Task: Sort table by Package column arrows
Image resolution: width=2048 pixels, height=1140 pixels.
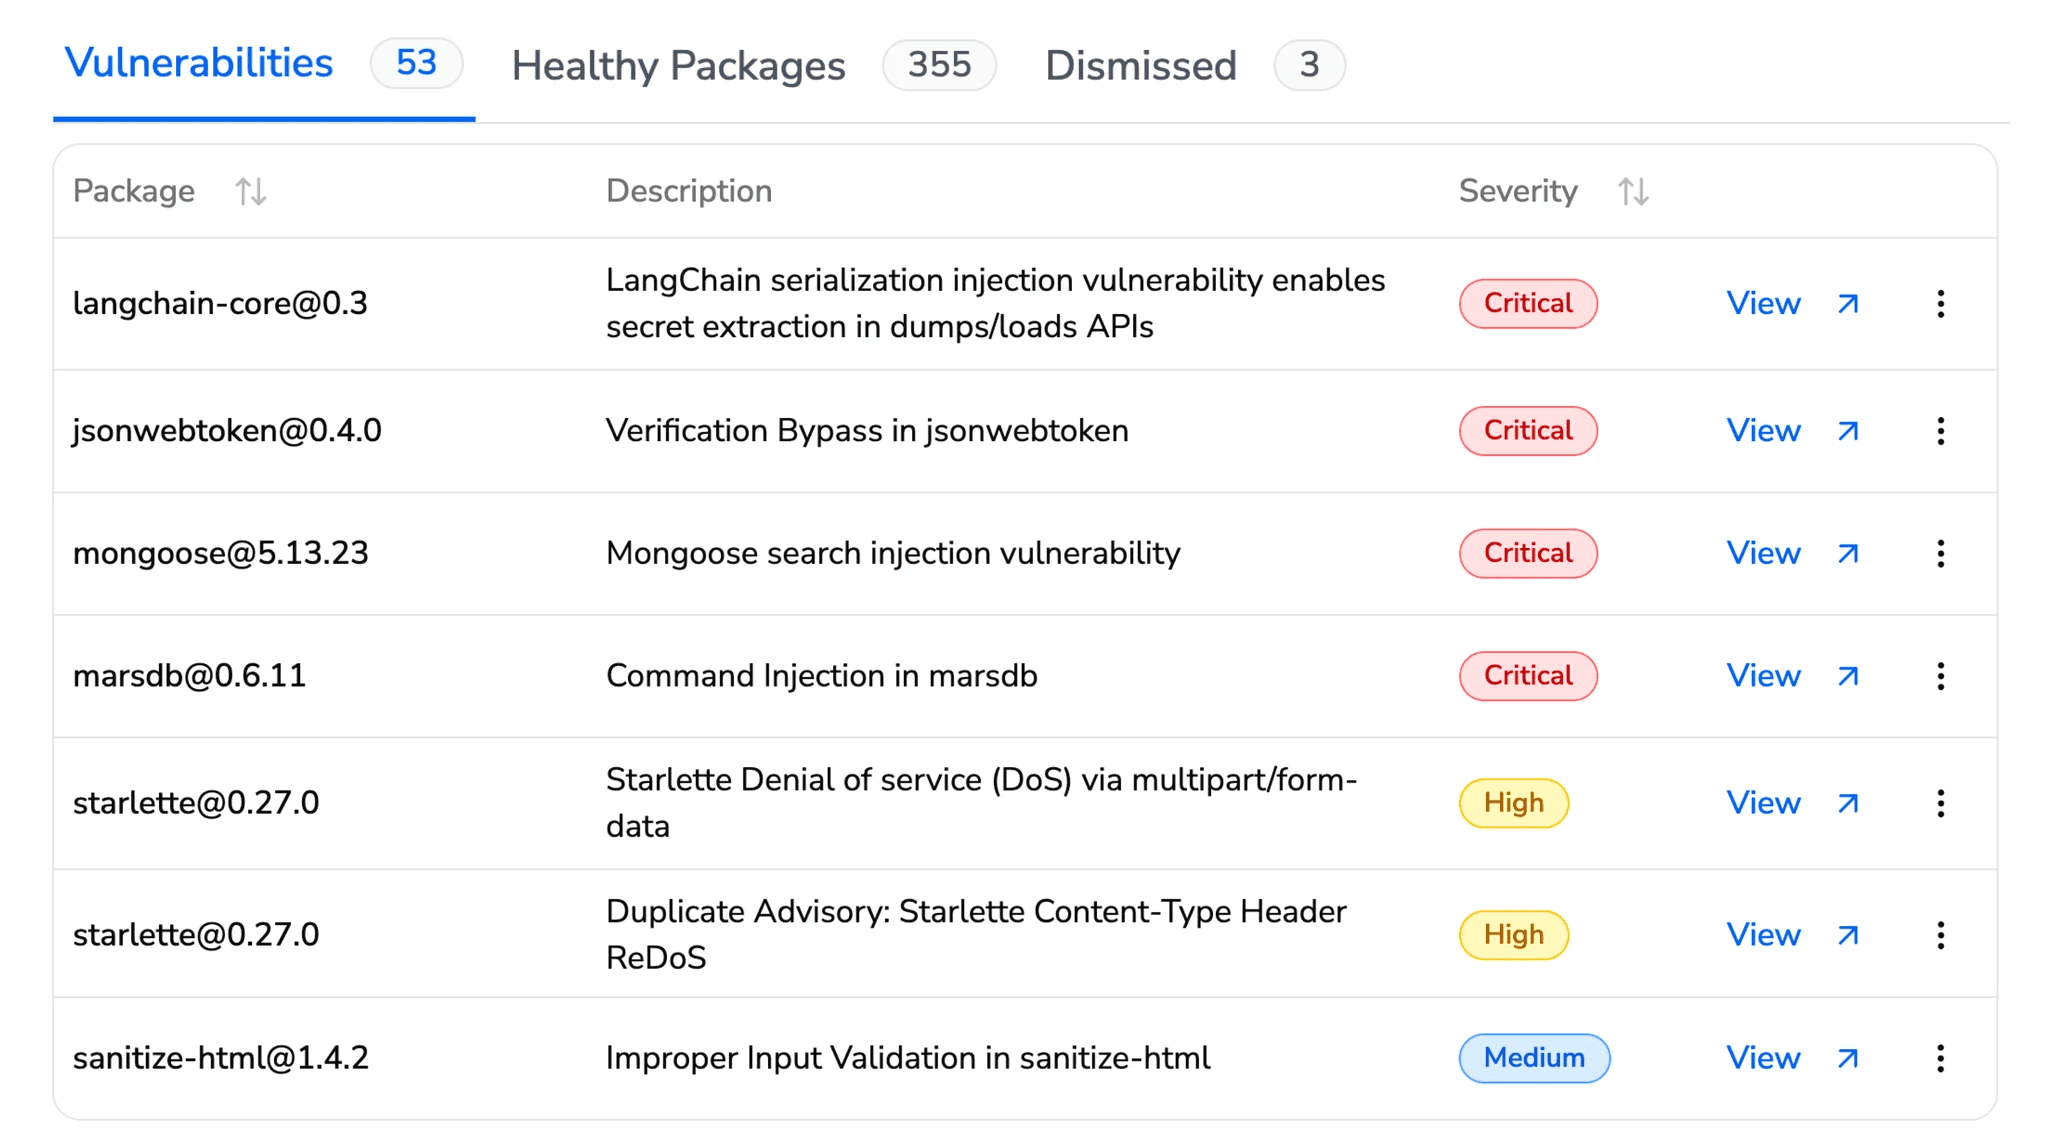Action: (x=250, y=191)
